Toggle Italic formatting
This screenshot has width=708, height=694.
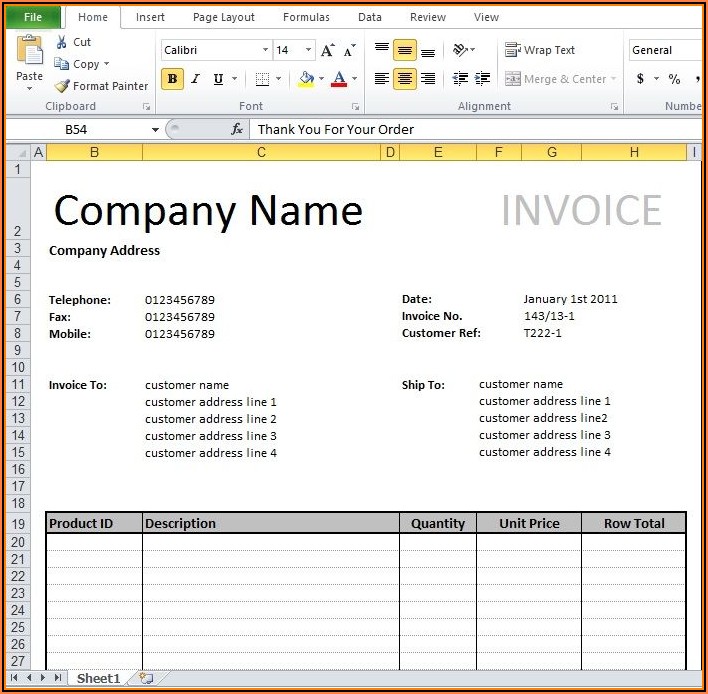(x=195, y=79)
